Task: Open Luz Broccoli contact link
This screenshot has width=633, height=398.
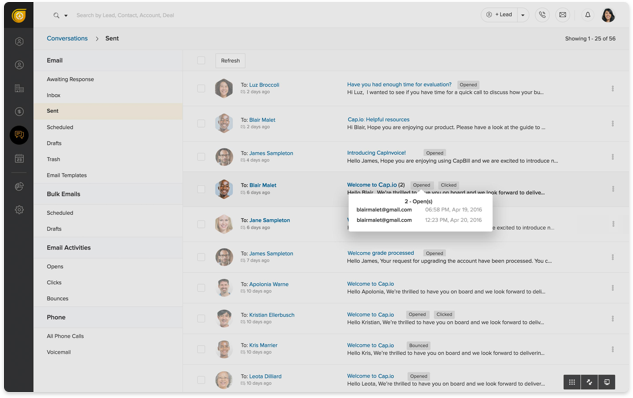Action: point(264,85)
